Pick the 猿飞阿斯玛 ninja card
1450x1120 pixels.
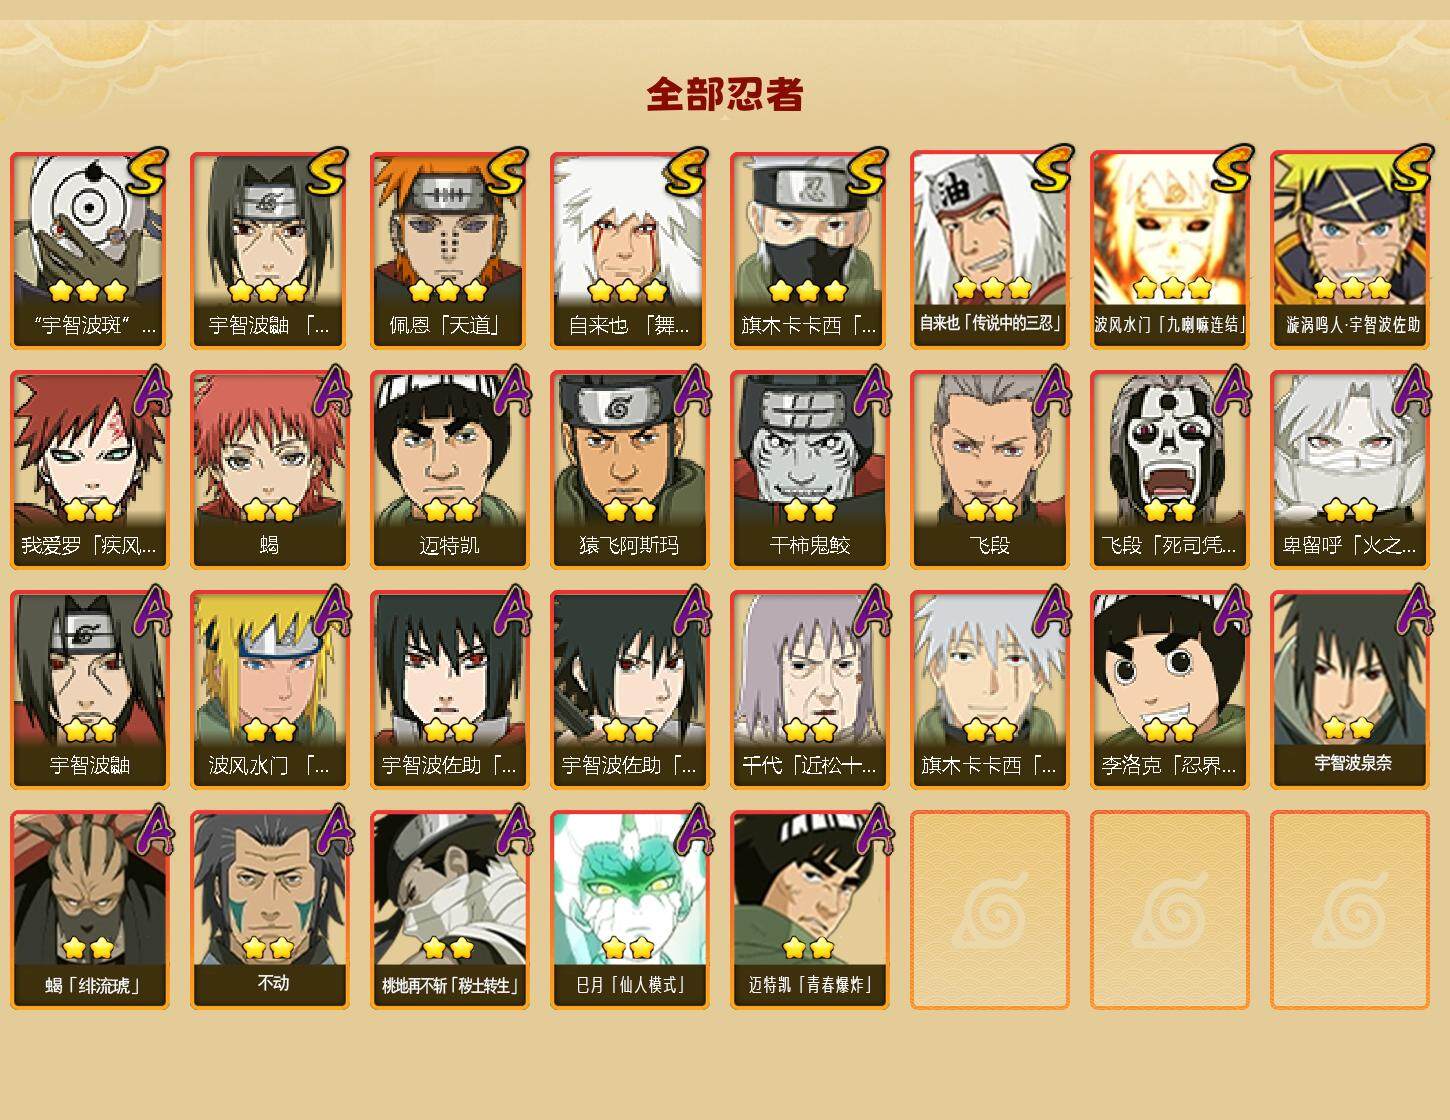pos(629,470)
